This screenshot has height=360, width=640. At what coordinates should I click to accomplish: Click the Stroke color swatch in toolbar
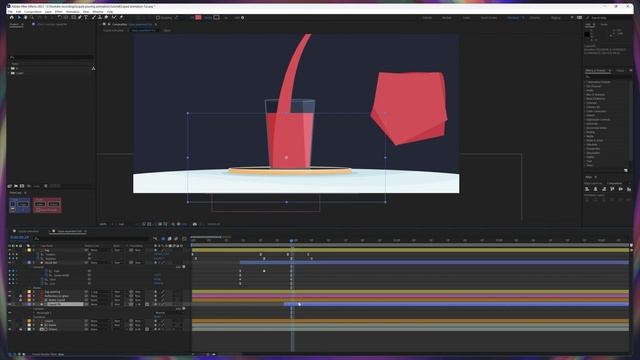click(x=216, y=18)
